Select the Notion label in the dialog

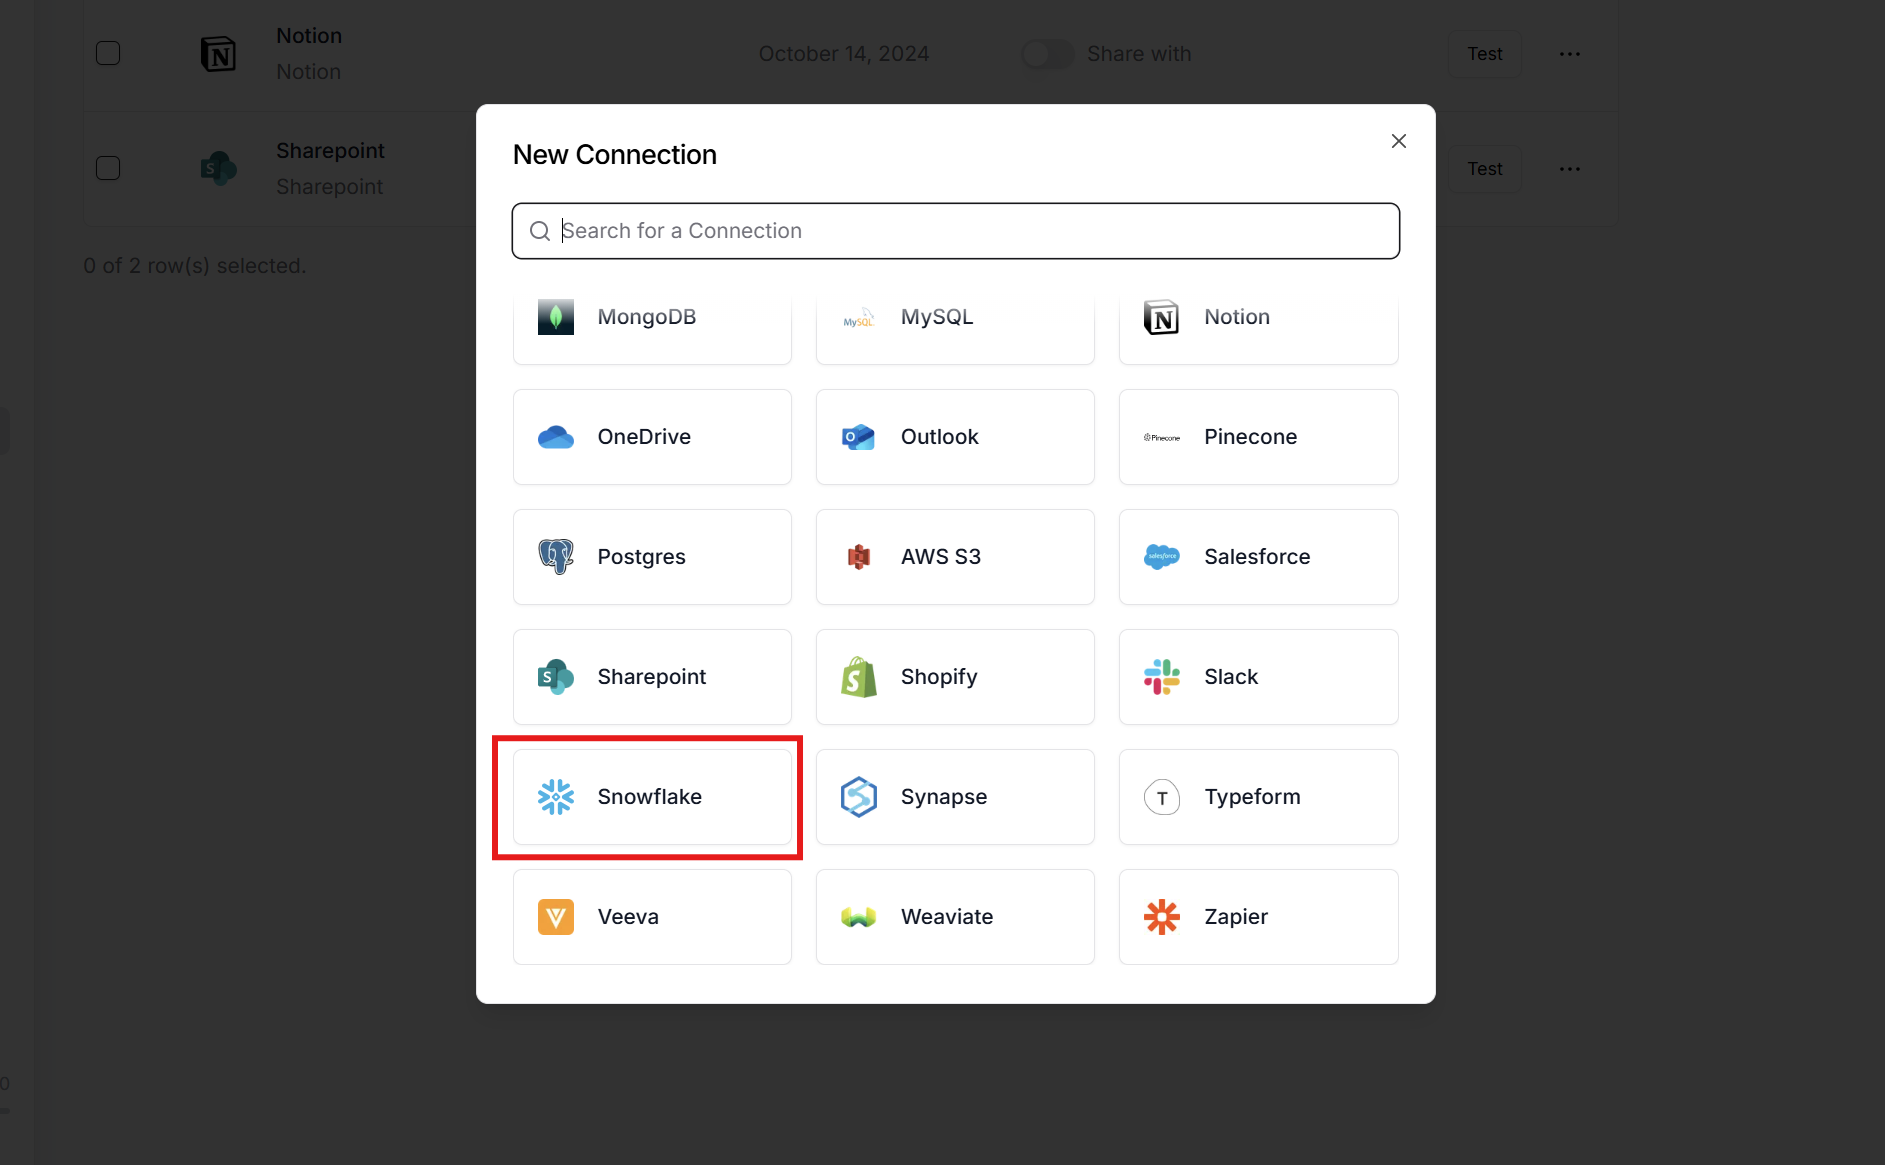(x=1237, y=317)
